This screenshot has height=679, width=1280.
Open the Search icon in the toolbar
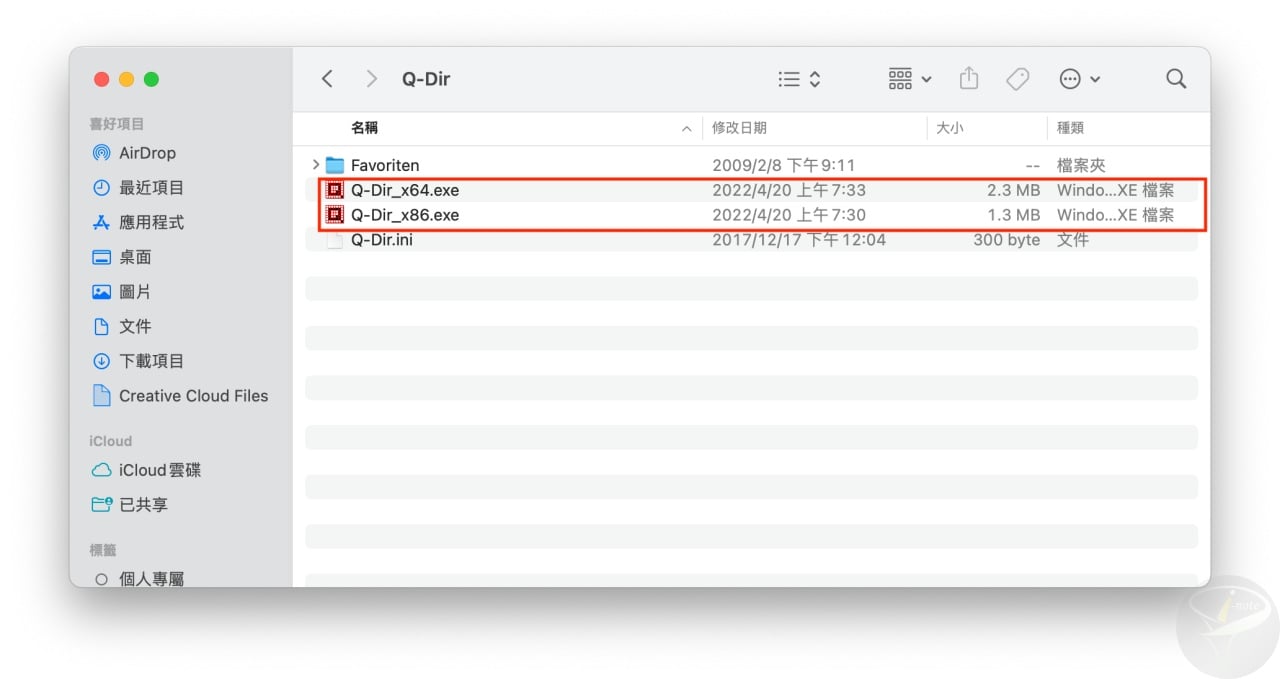tap(1175, 78)
